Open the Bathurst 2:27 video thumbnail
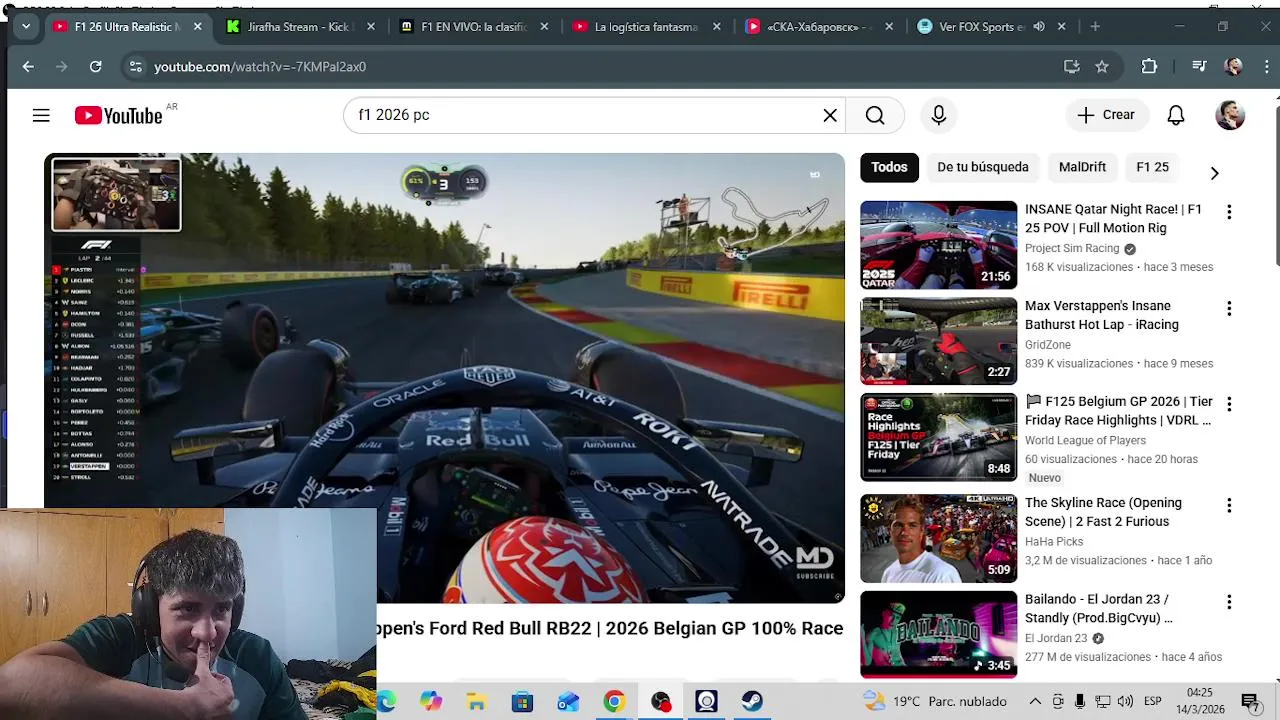The width and height of the screenshot is (1280, 720). (x=938, y=341)
